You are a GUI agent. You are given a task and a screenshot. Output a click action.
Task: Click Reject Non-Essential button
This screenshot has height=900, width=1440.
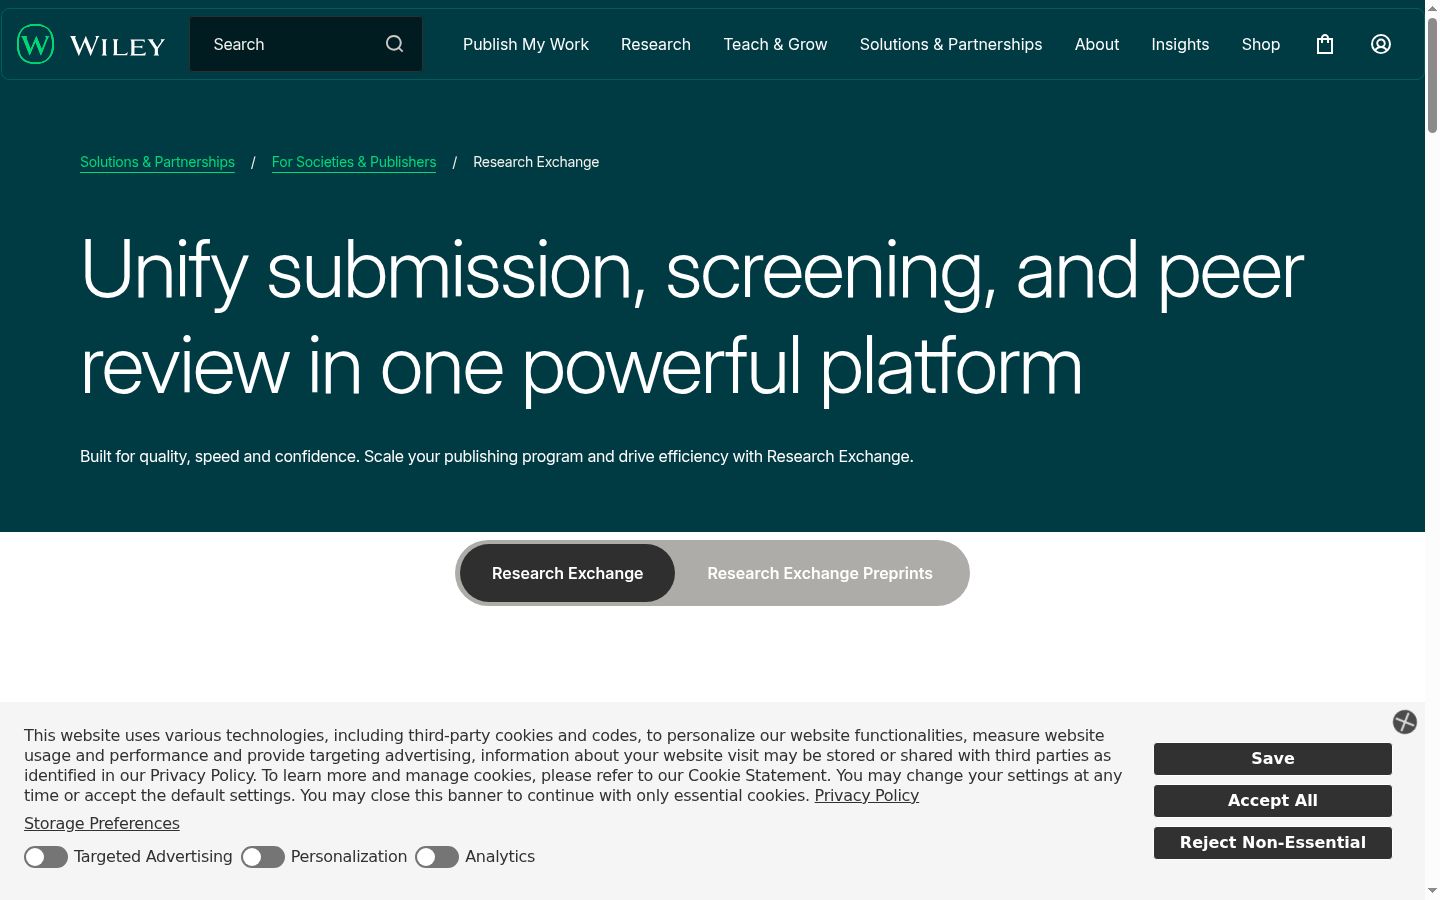1273,843
